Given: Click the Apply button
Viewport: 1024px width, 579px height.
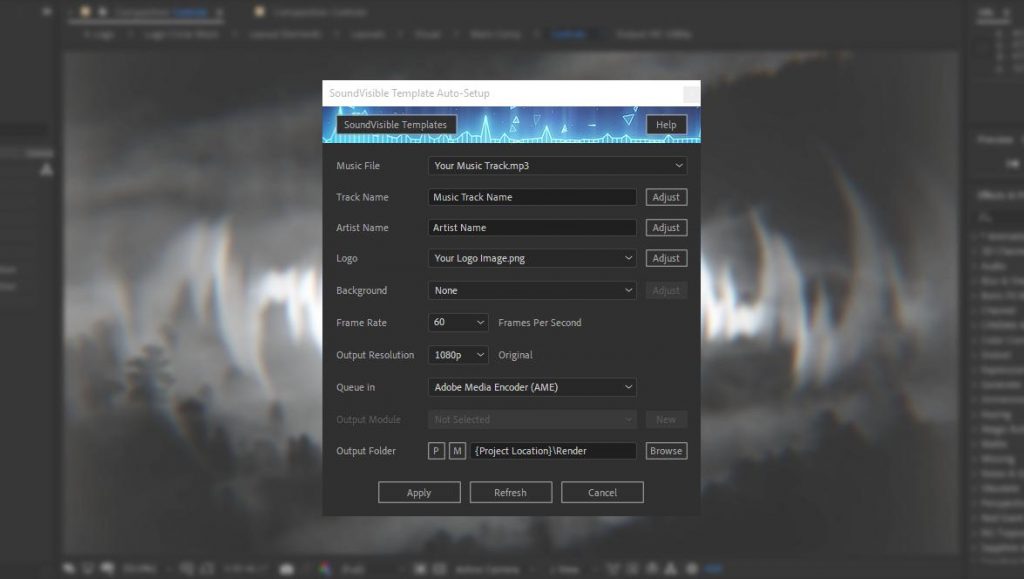Looking at the screenshot, I should pos(419,493).
